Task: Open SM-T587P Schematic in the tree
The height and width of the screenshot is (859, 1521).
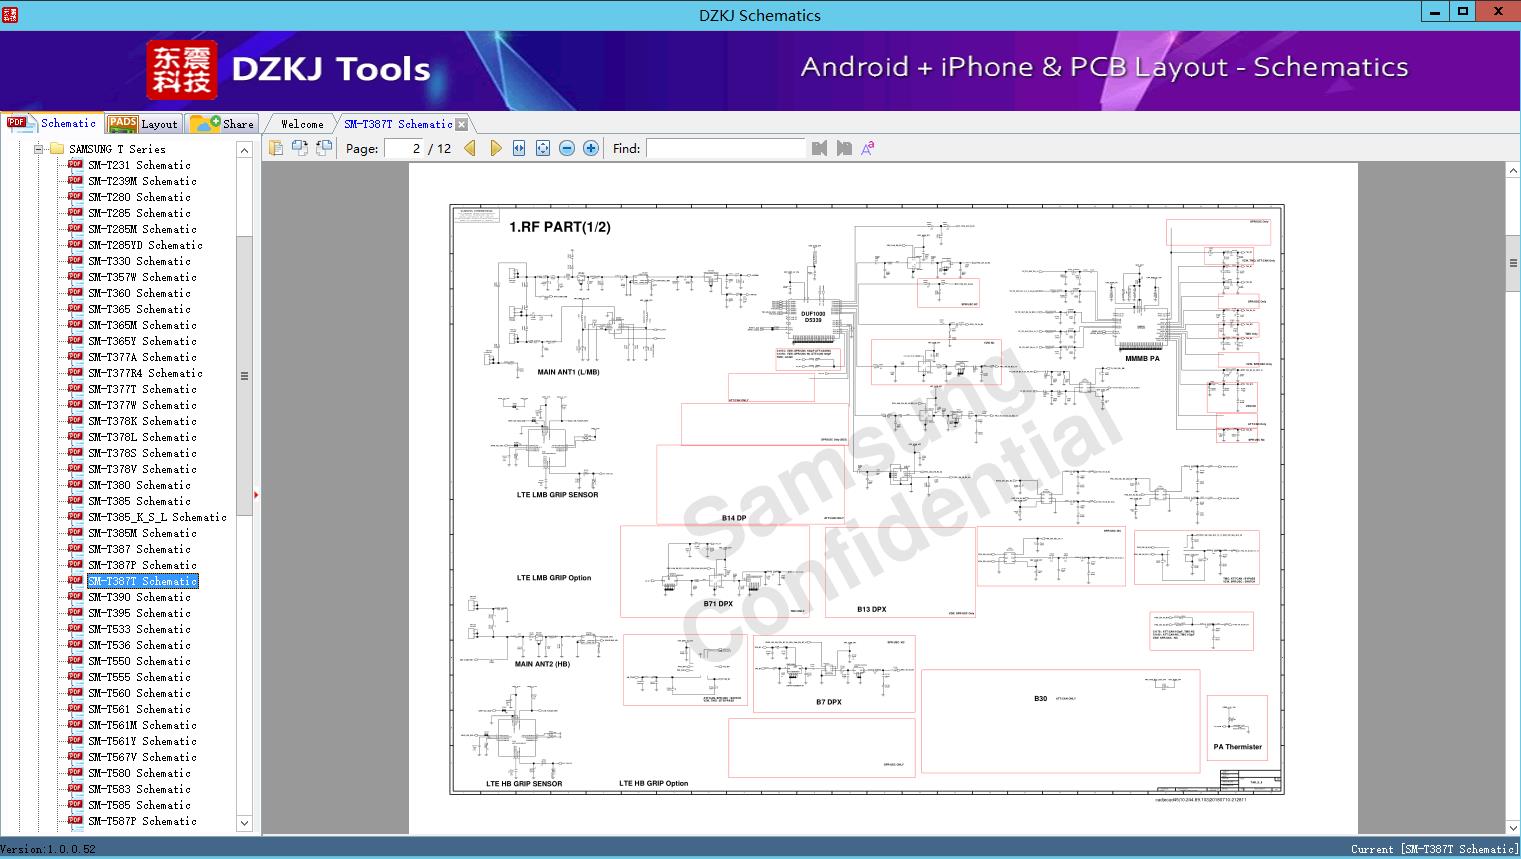Action: click(x=142, y=821)
